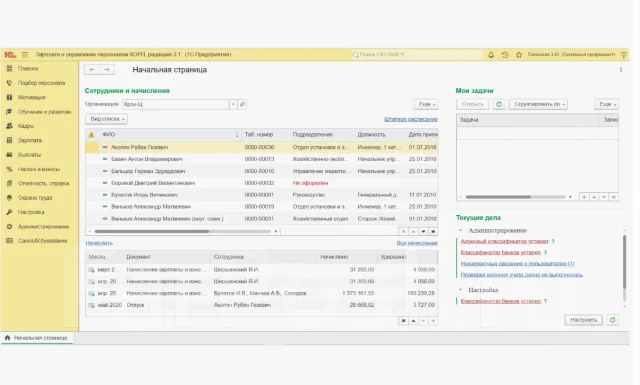Click Все начисления link
The width and height of the screenshot is (640, 385).
(x=417, y=243)
